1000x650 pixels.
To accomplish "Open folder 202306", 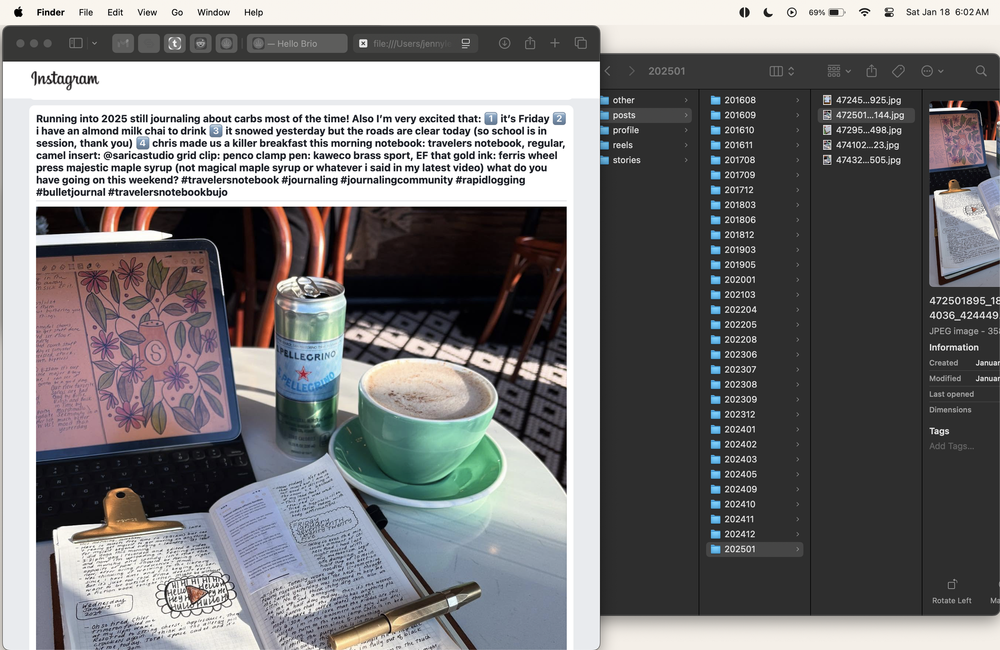I will (x=754, y=355).
